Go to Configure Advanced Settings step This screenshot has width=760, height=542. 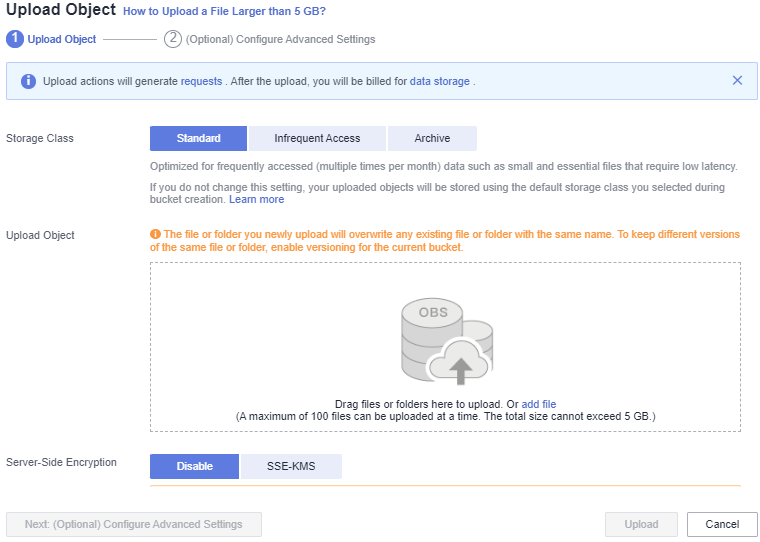[281, 40]
